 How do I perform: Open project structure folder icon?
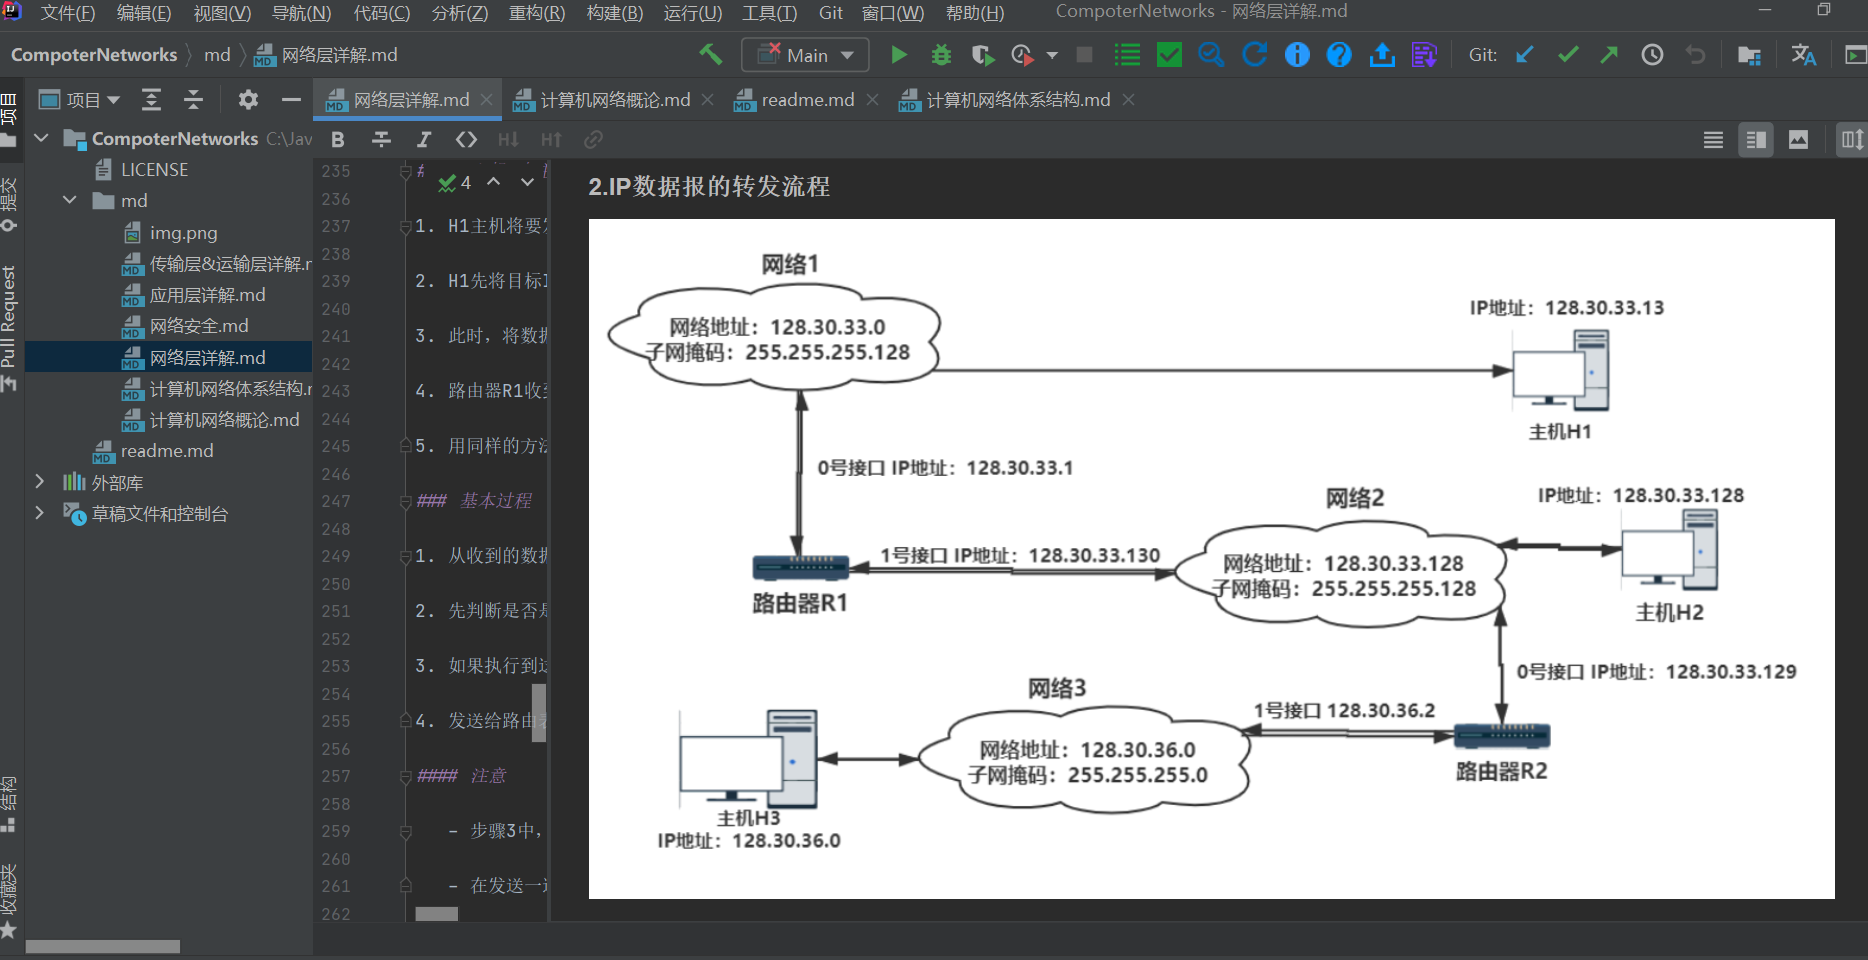pyautogui.click(x=1749, y=55)
